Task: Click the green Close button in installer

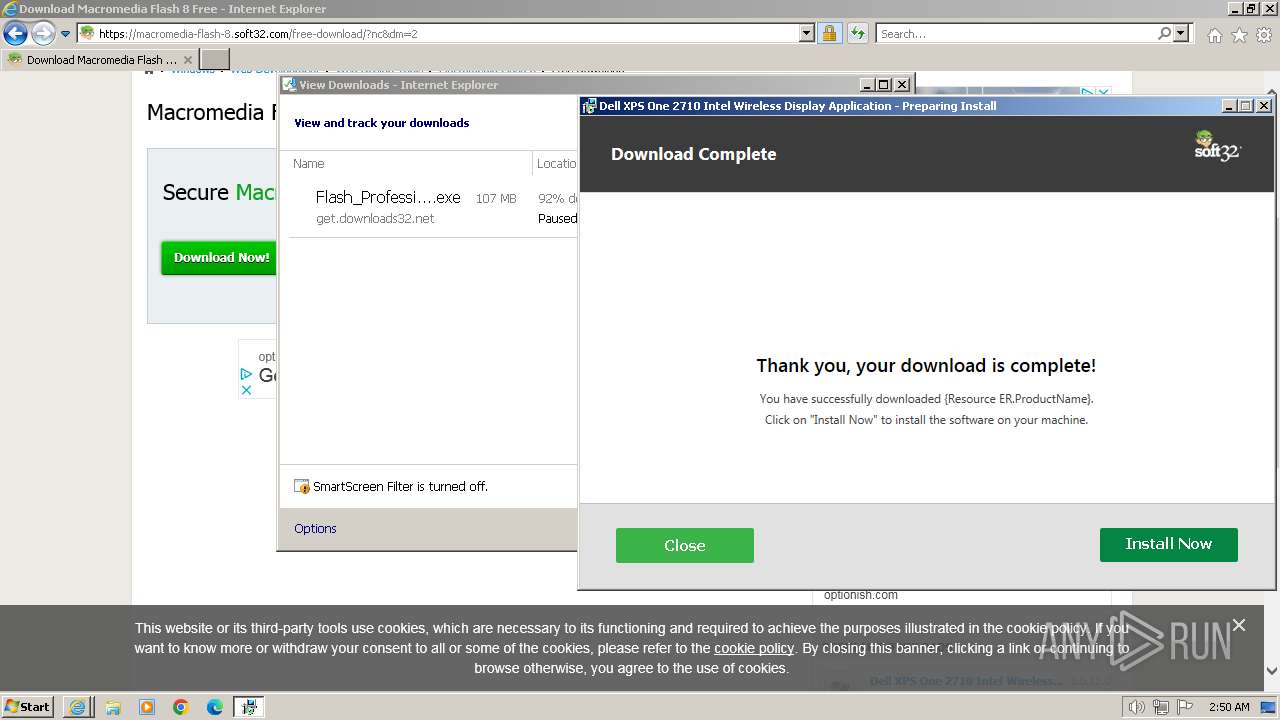Action: tap(685, 545)
